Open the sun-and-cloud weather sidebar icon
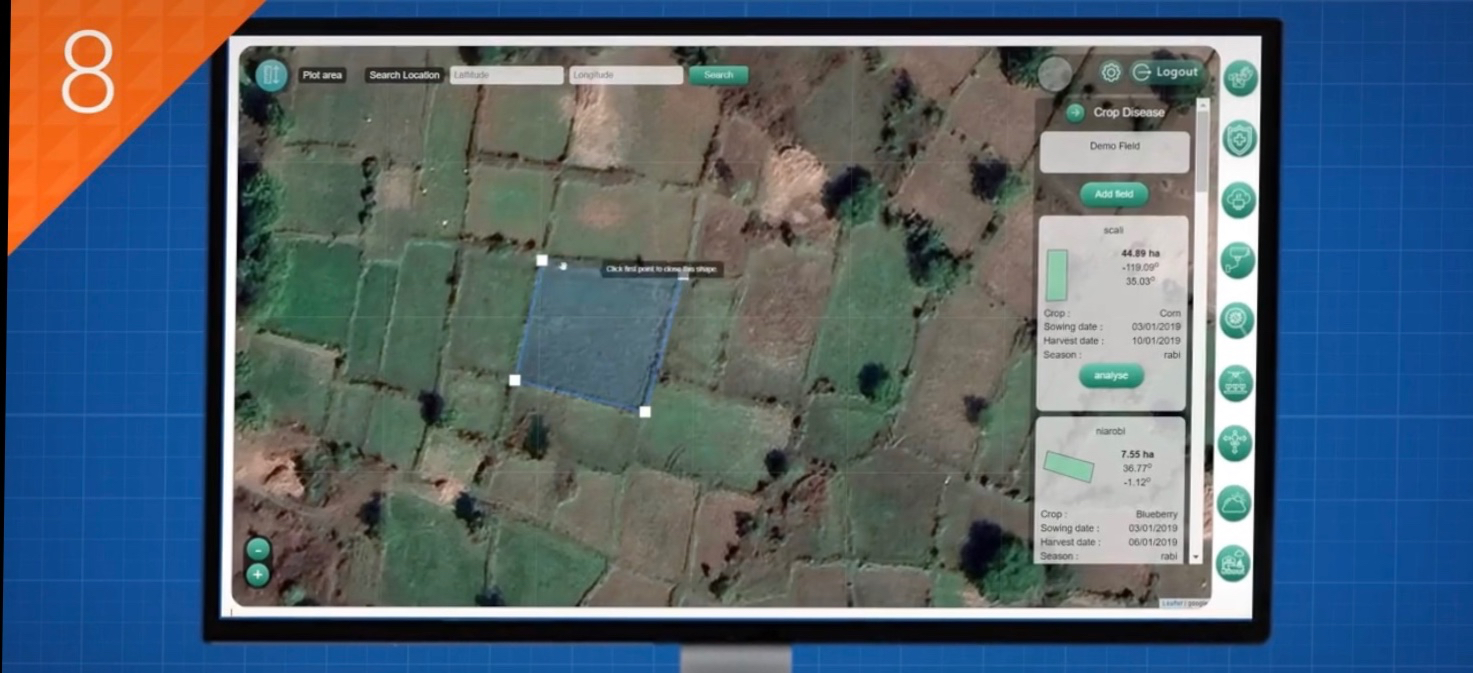Image resolution: width=1473 pixels, height=673 pixels. click(x=1234, y=502)
